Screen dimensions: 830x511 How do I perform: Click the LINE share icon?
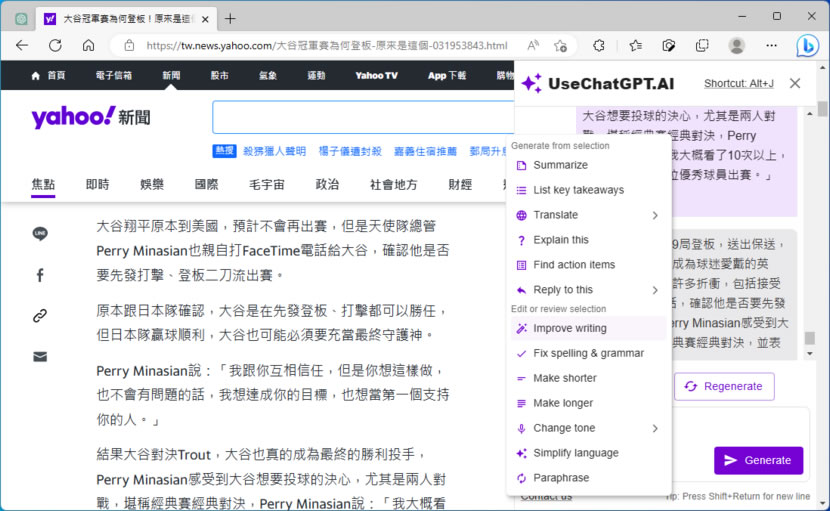pos(40,234)
